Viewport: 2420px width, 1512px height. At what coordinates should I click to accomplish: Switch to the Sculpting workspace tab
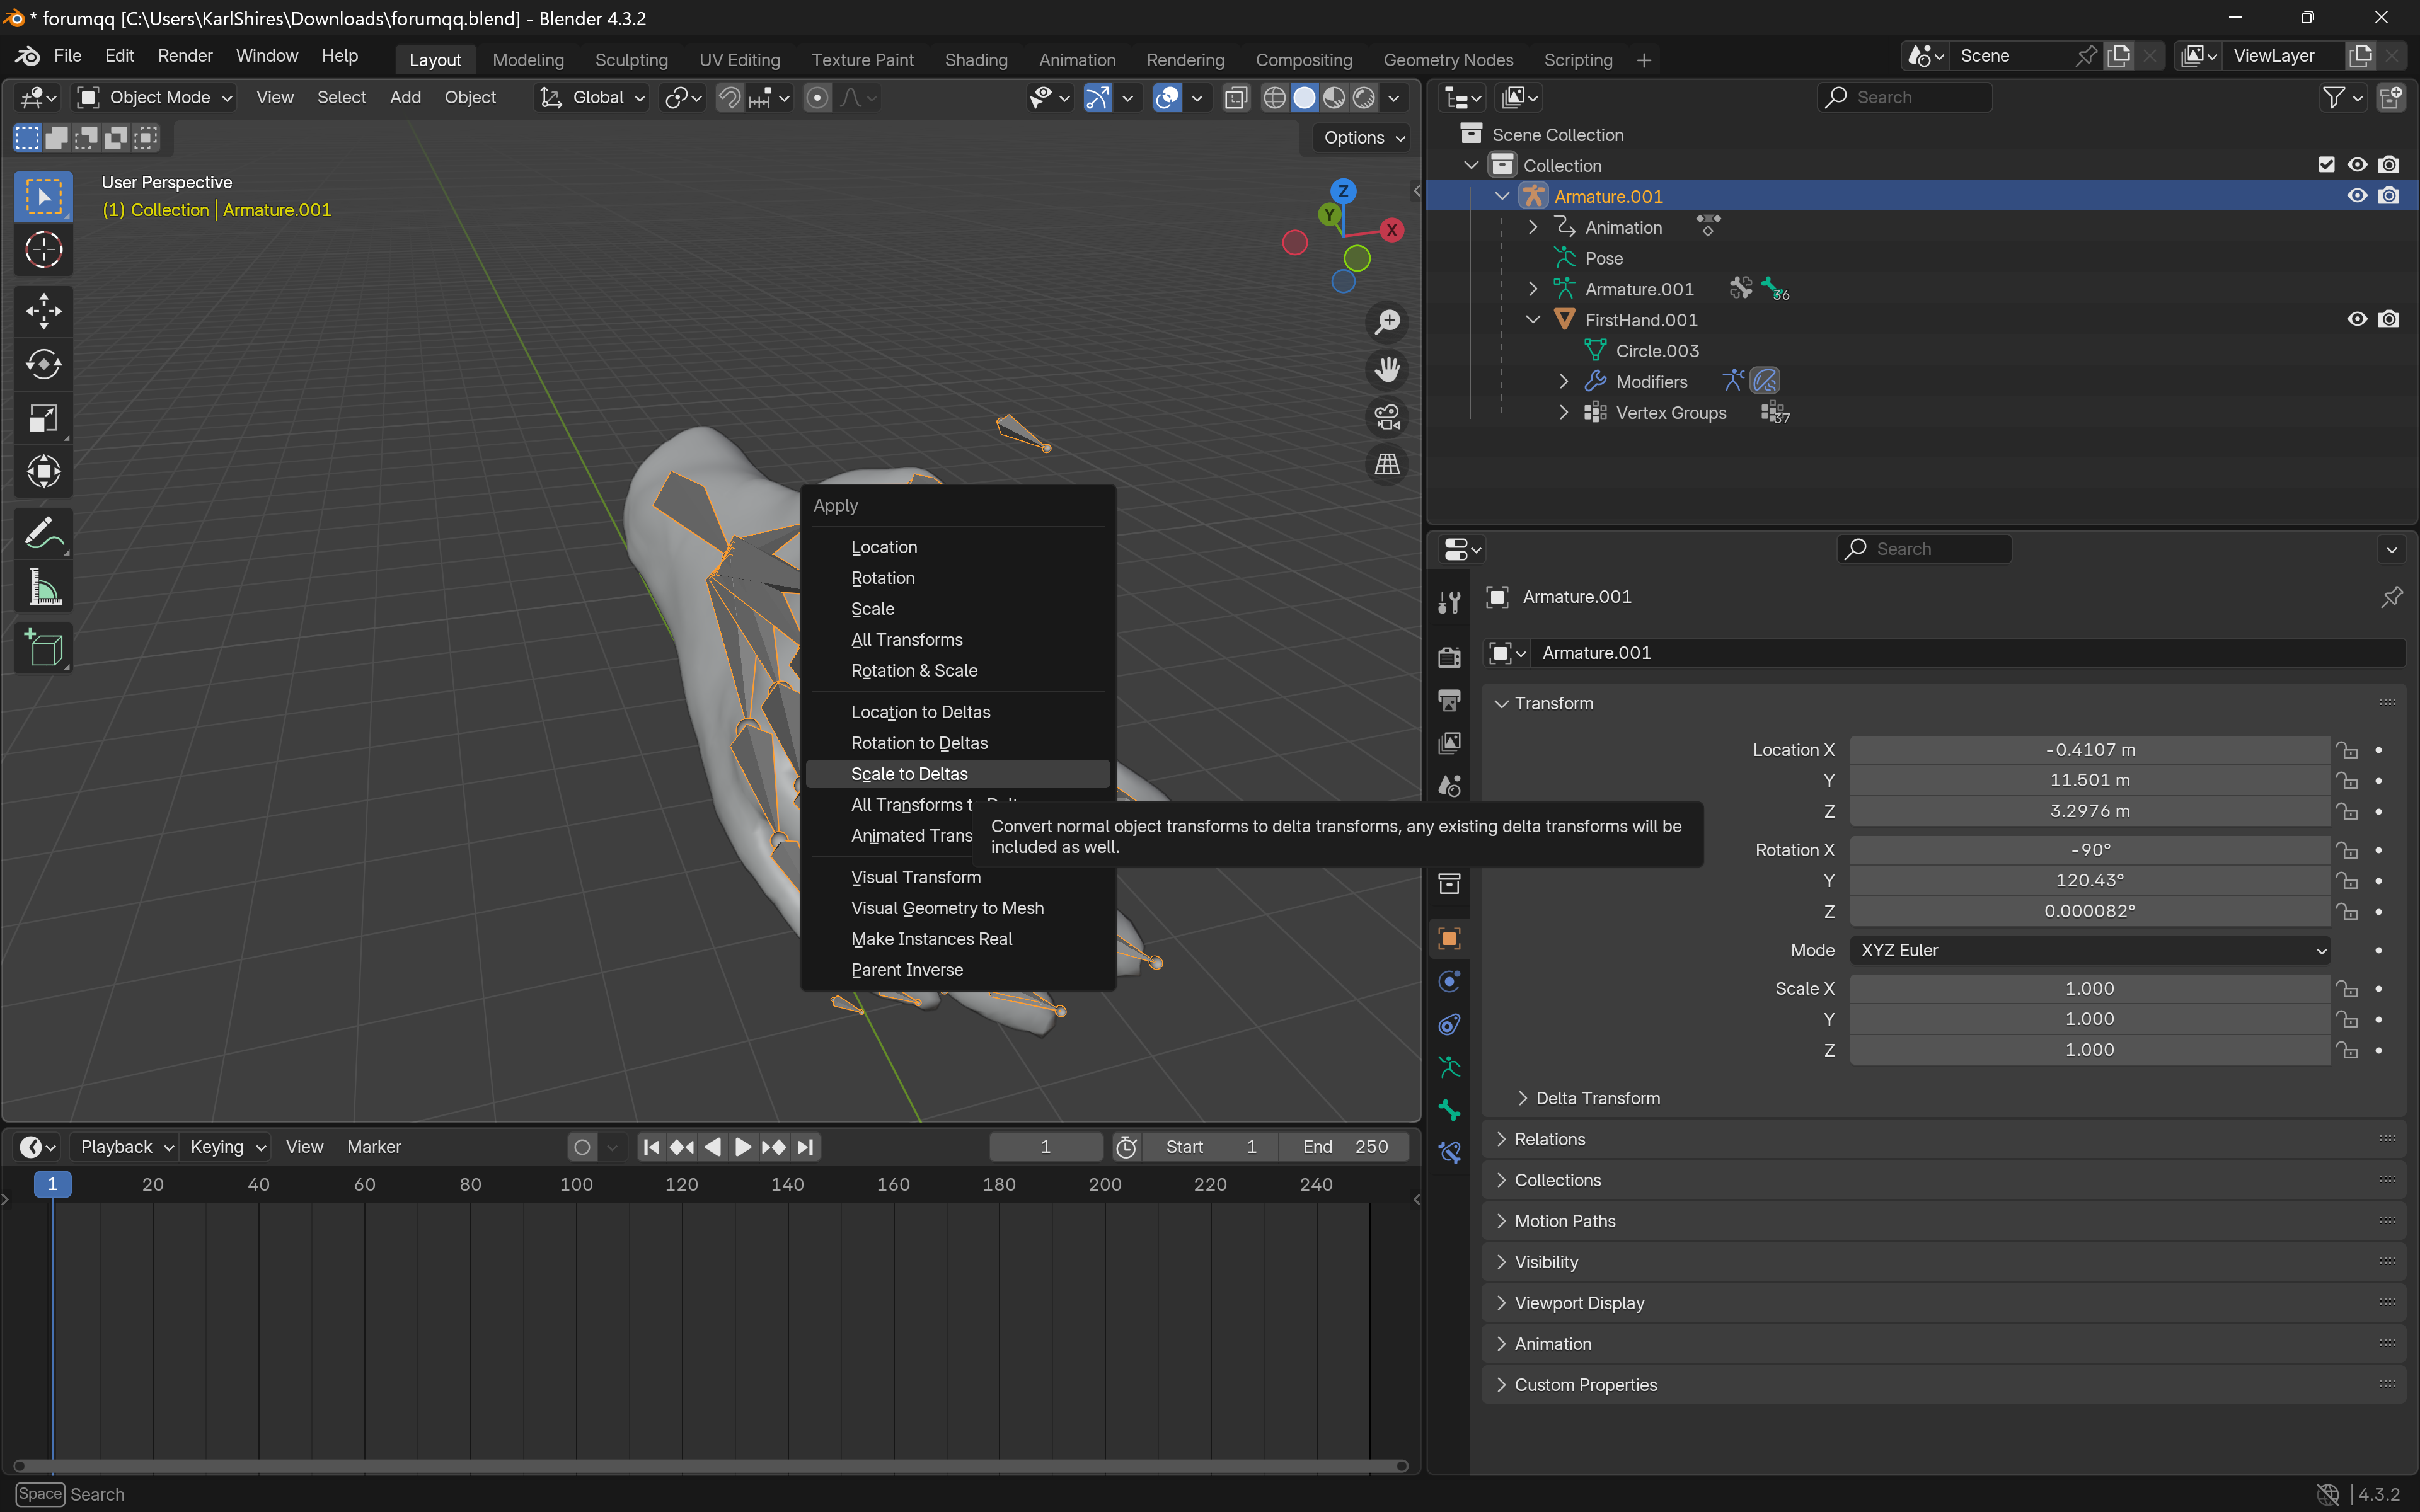pos(631,60)
